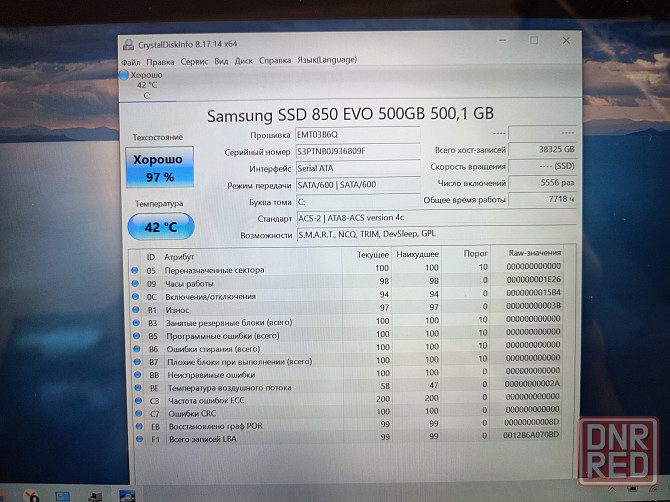Open Yandex browser from the taskbar
Screen dimensions: 670x502
(x=31, y=496)
